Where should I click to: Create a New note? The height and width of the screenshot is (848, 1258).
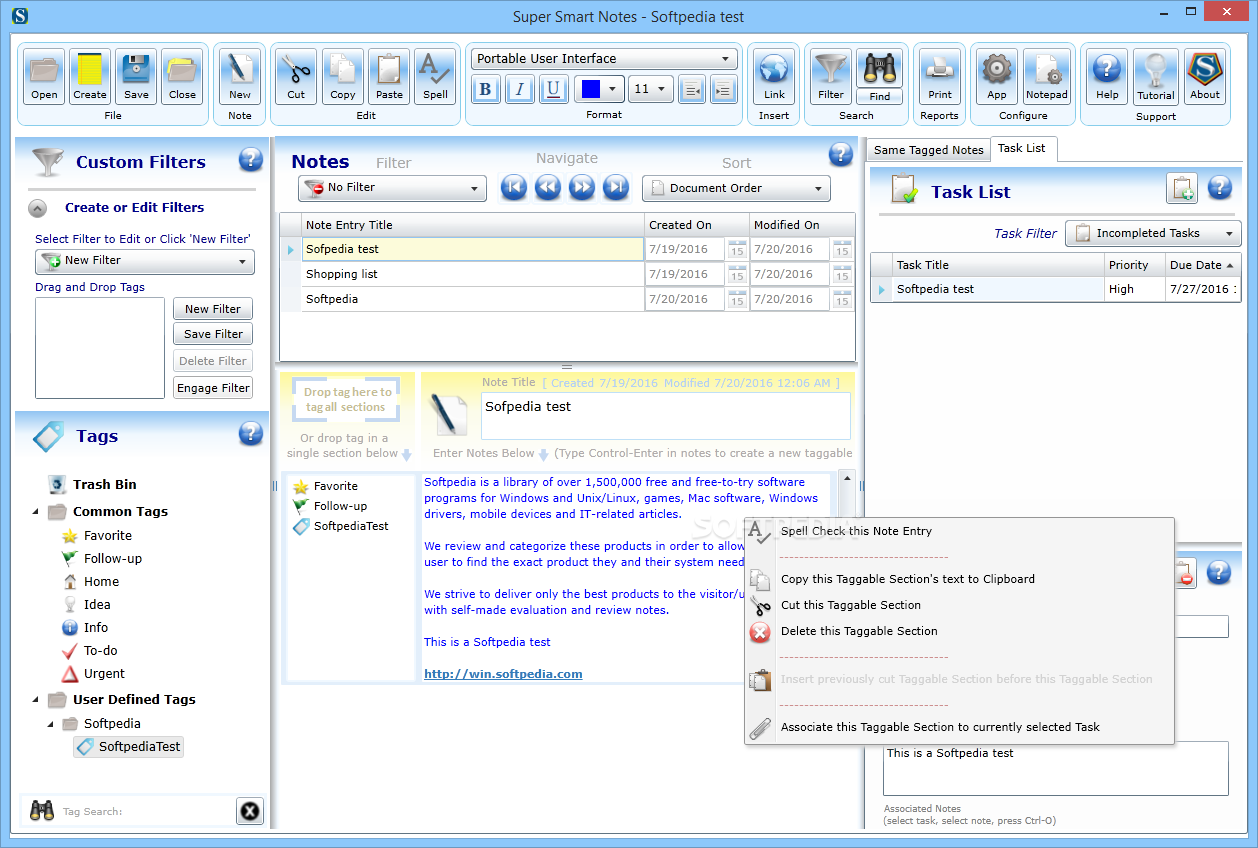click(240, 76)
